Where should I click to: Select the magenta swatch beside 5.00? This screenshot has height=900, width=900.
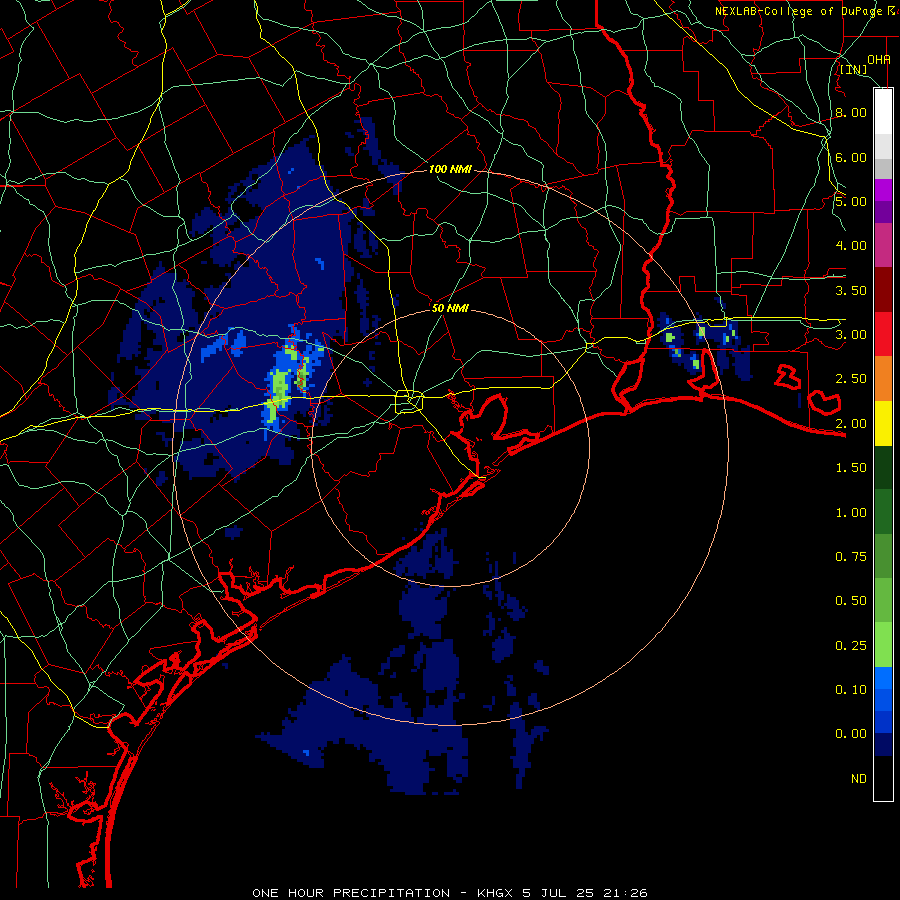pyautogui.click(x=883, y=190)
